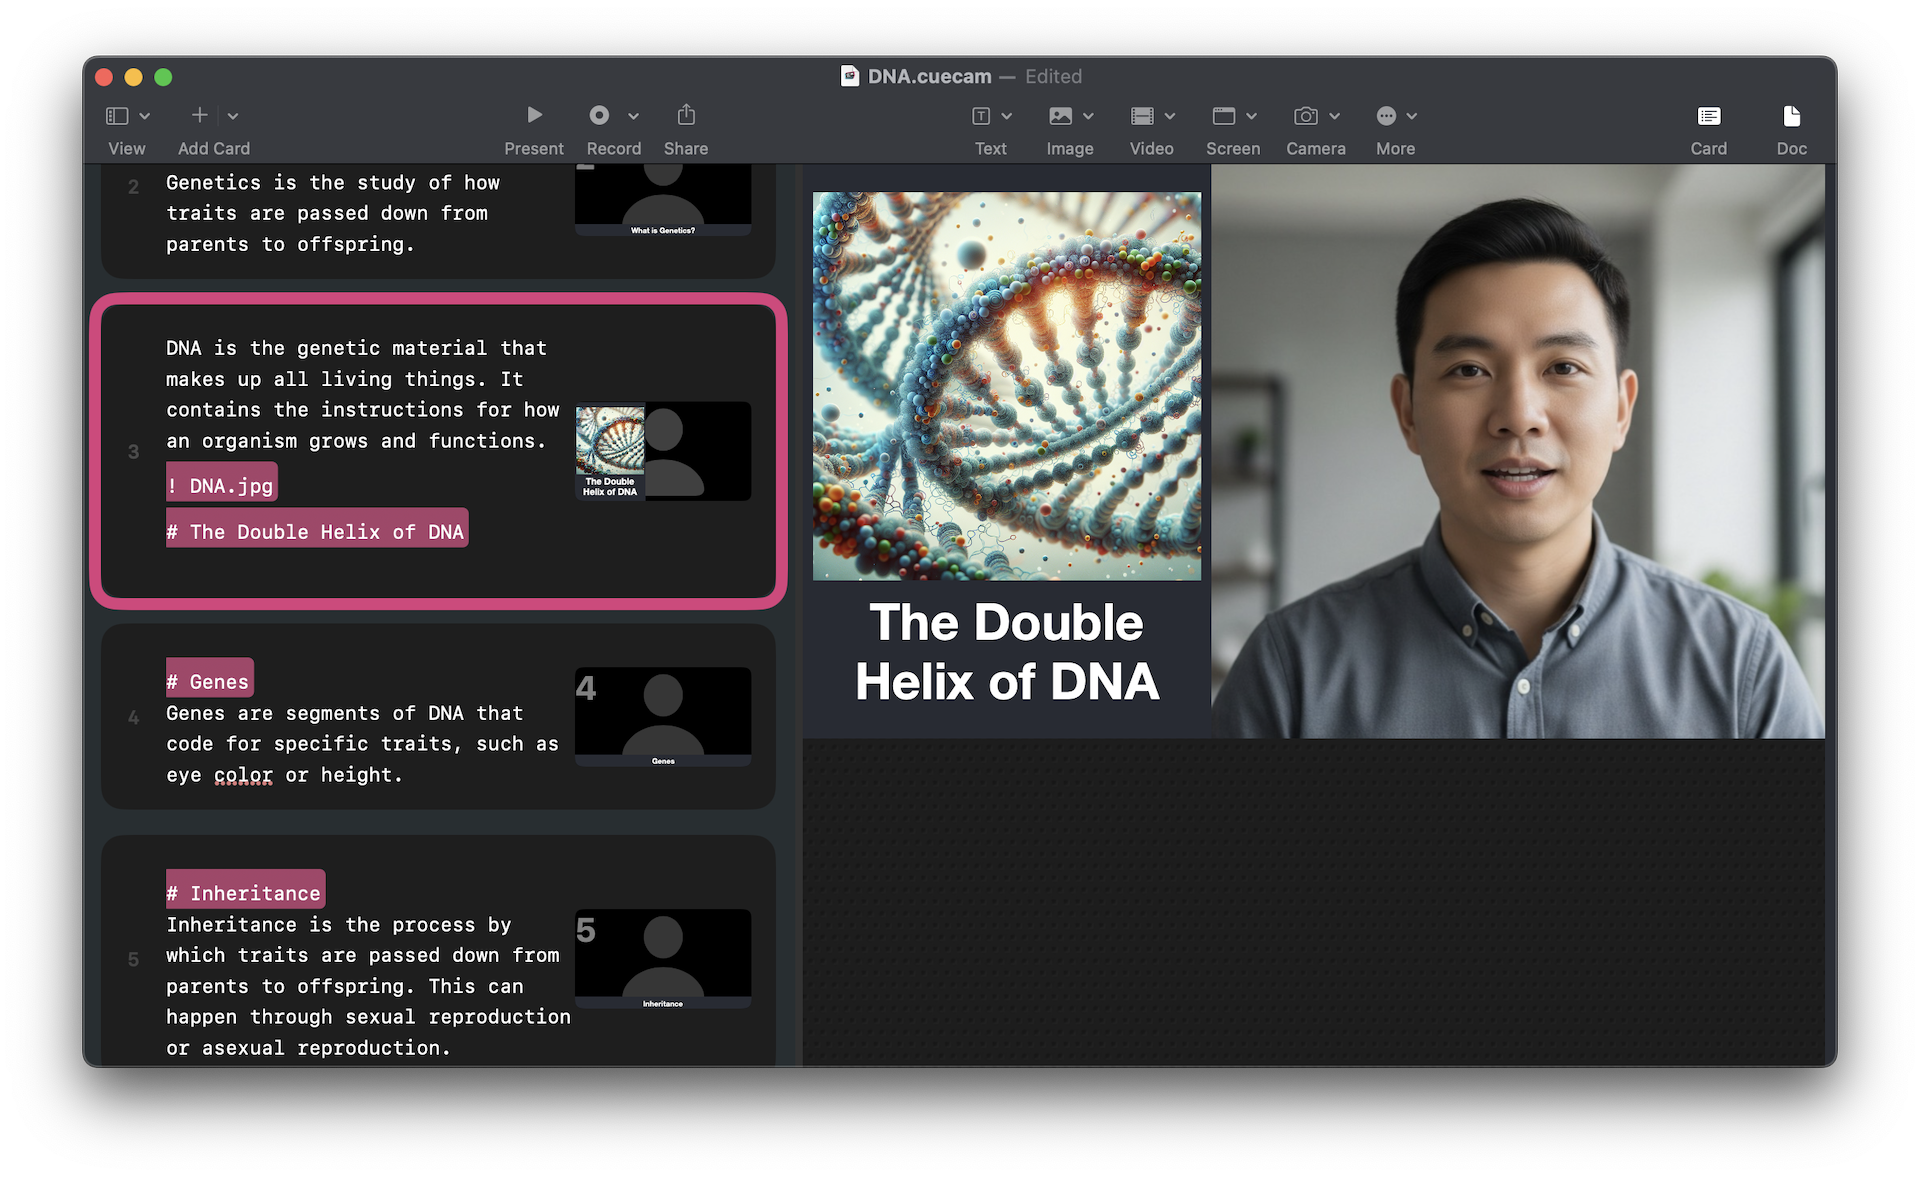Viewport: 1920px width, 1177px height.
Task: Click the Screen tool icon
Action: click(x=1224, y=116)
